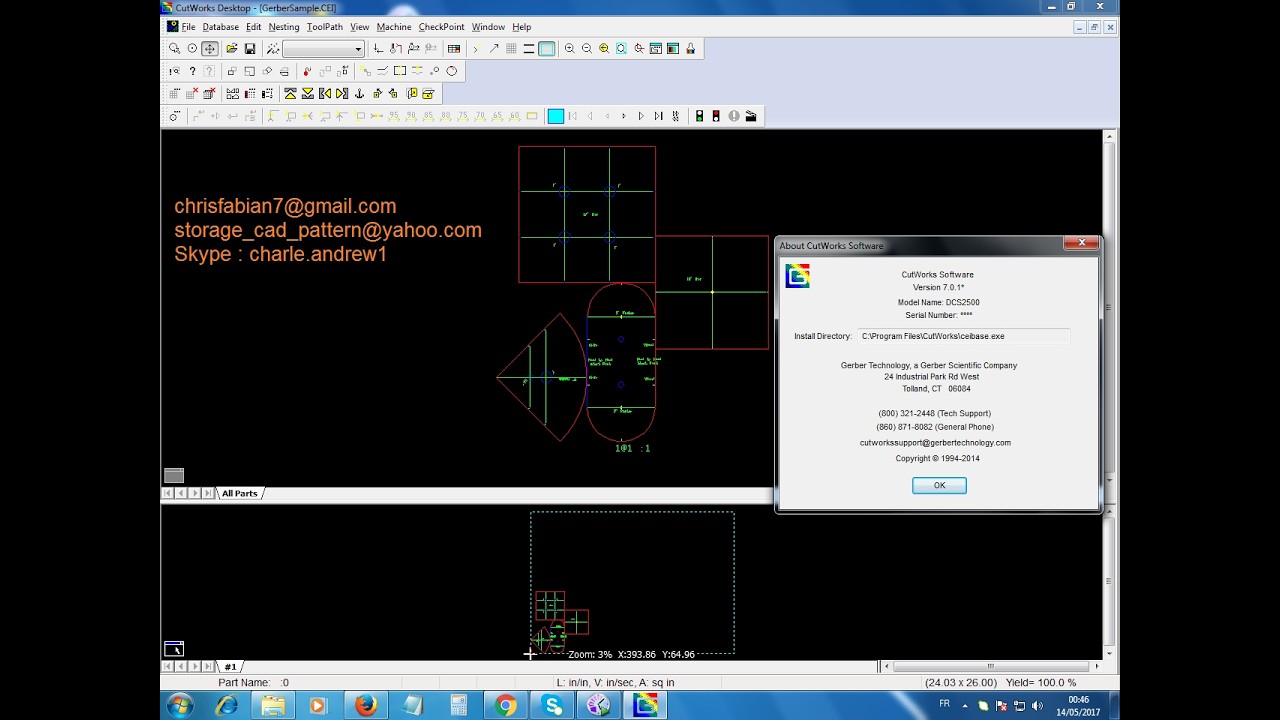Click the zoom out magnifier icon
This screenshot has width=1280, height=720.
[587, 48]
